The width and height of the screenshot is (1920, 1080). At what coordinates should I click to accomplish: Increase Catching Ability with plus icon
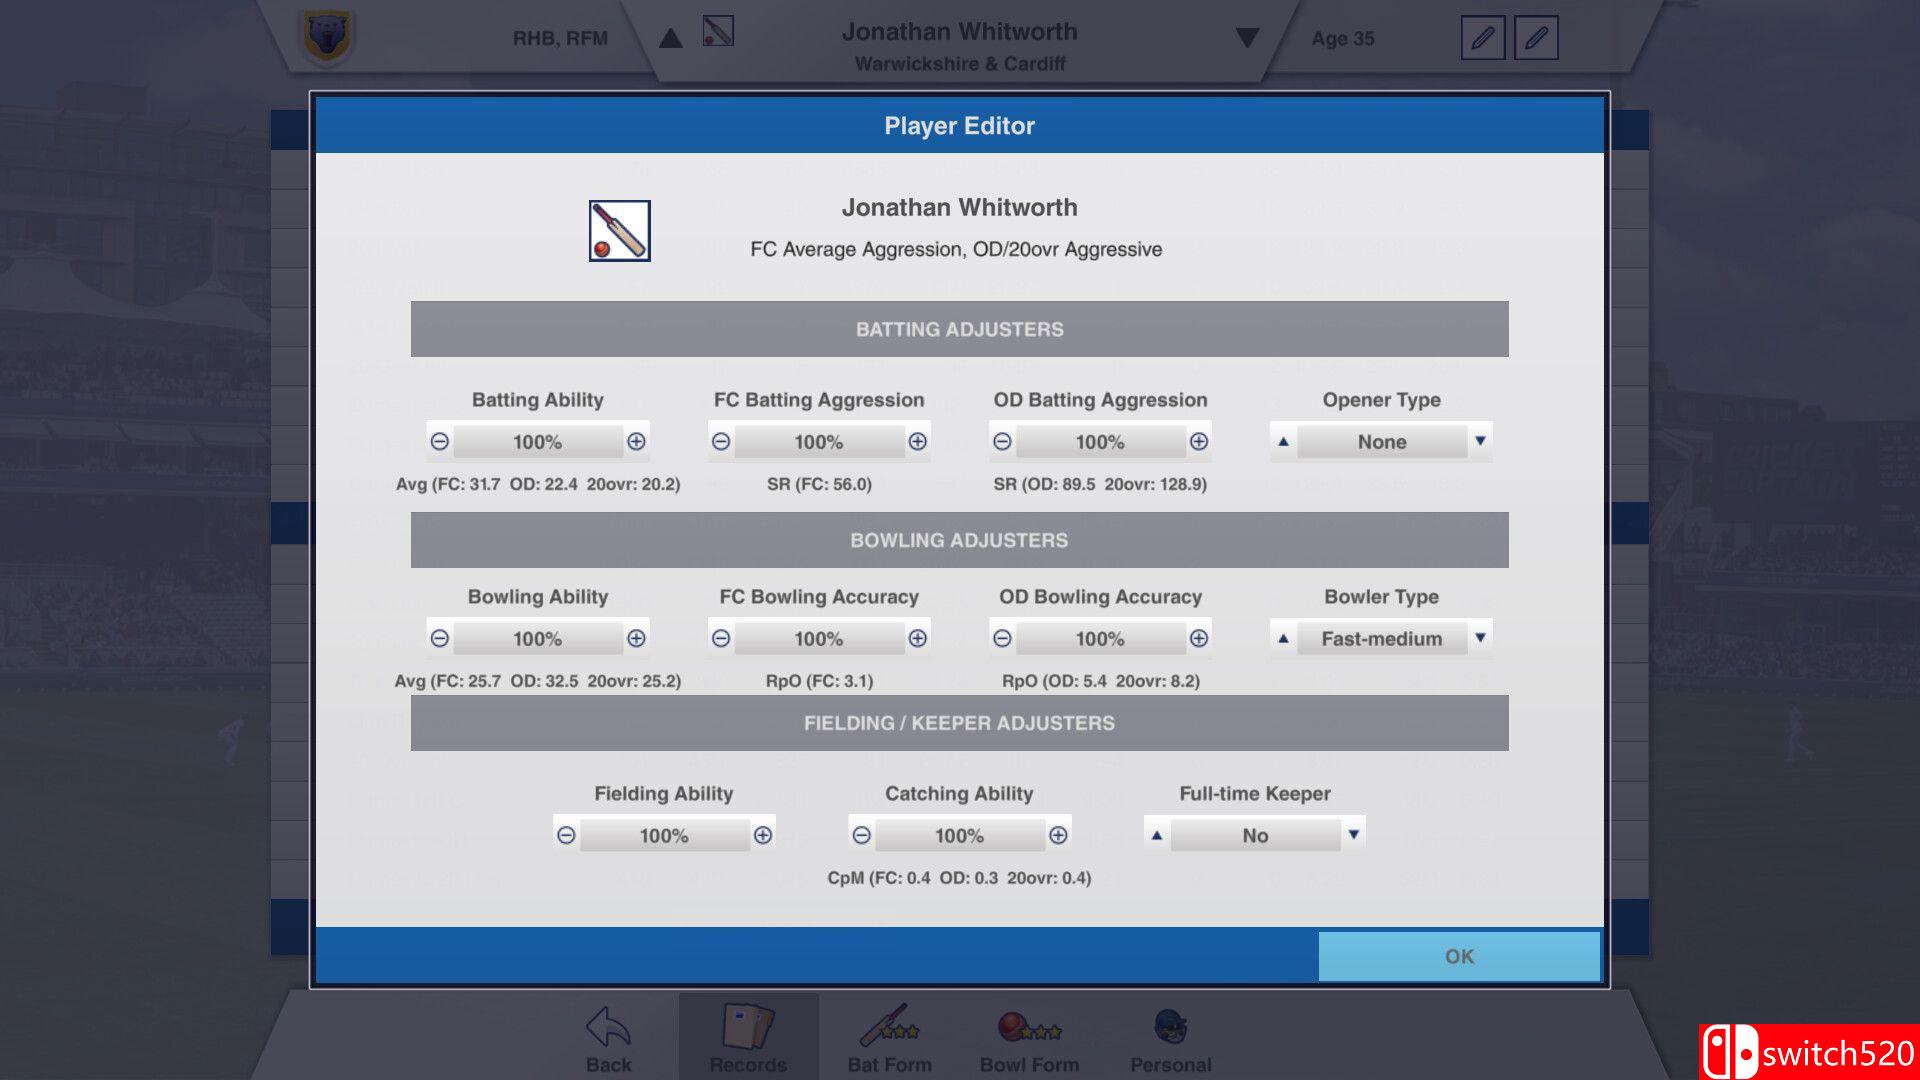(1058, 835)
